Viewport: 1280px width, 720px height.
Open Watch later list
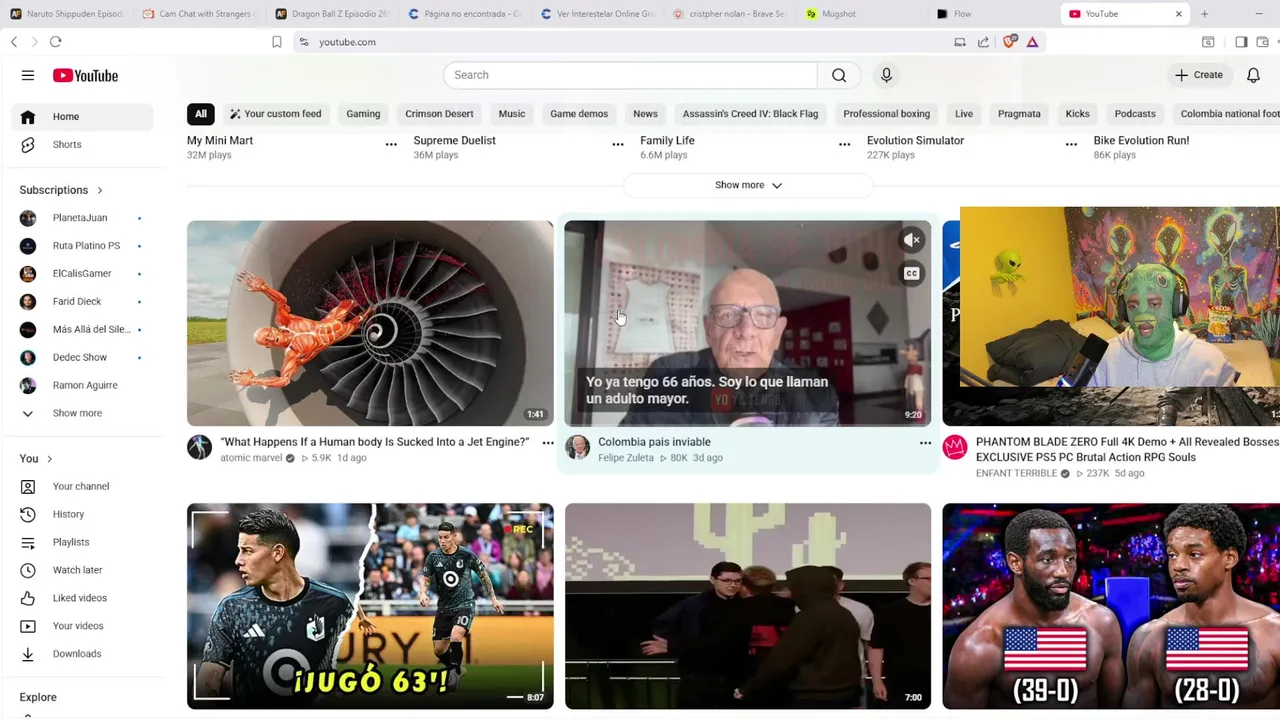tap(84, 571)
